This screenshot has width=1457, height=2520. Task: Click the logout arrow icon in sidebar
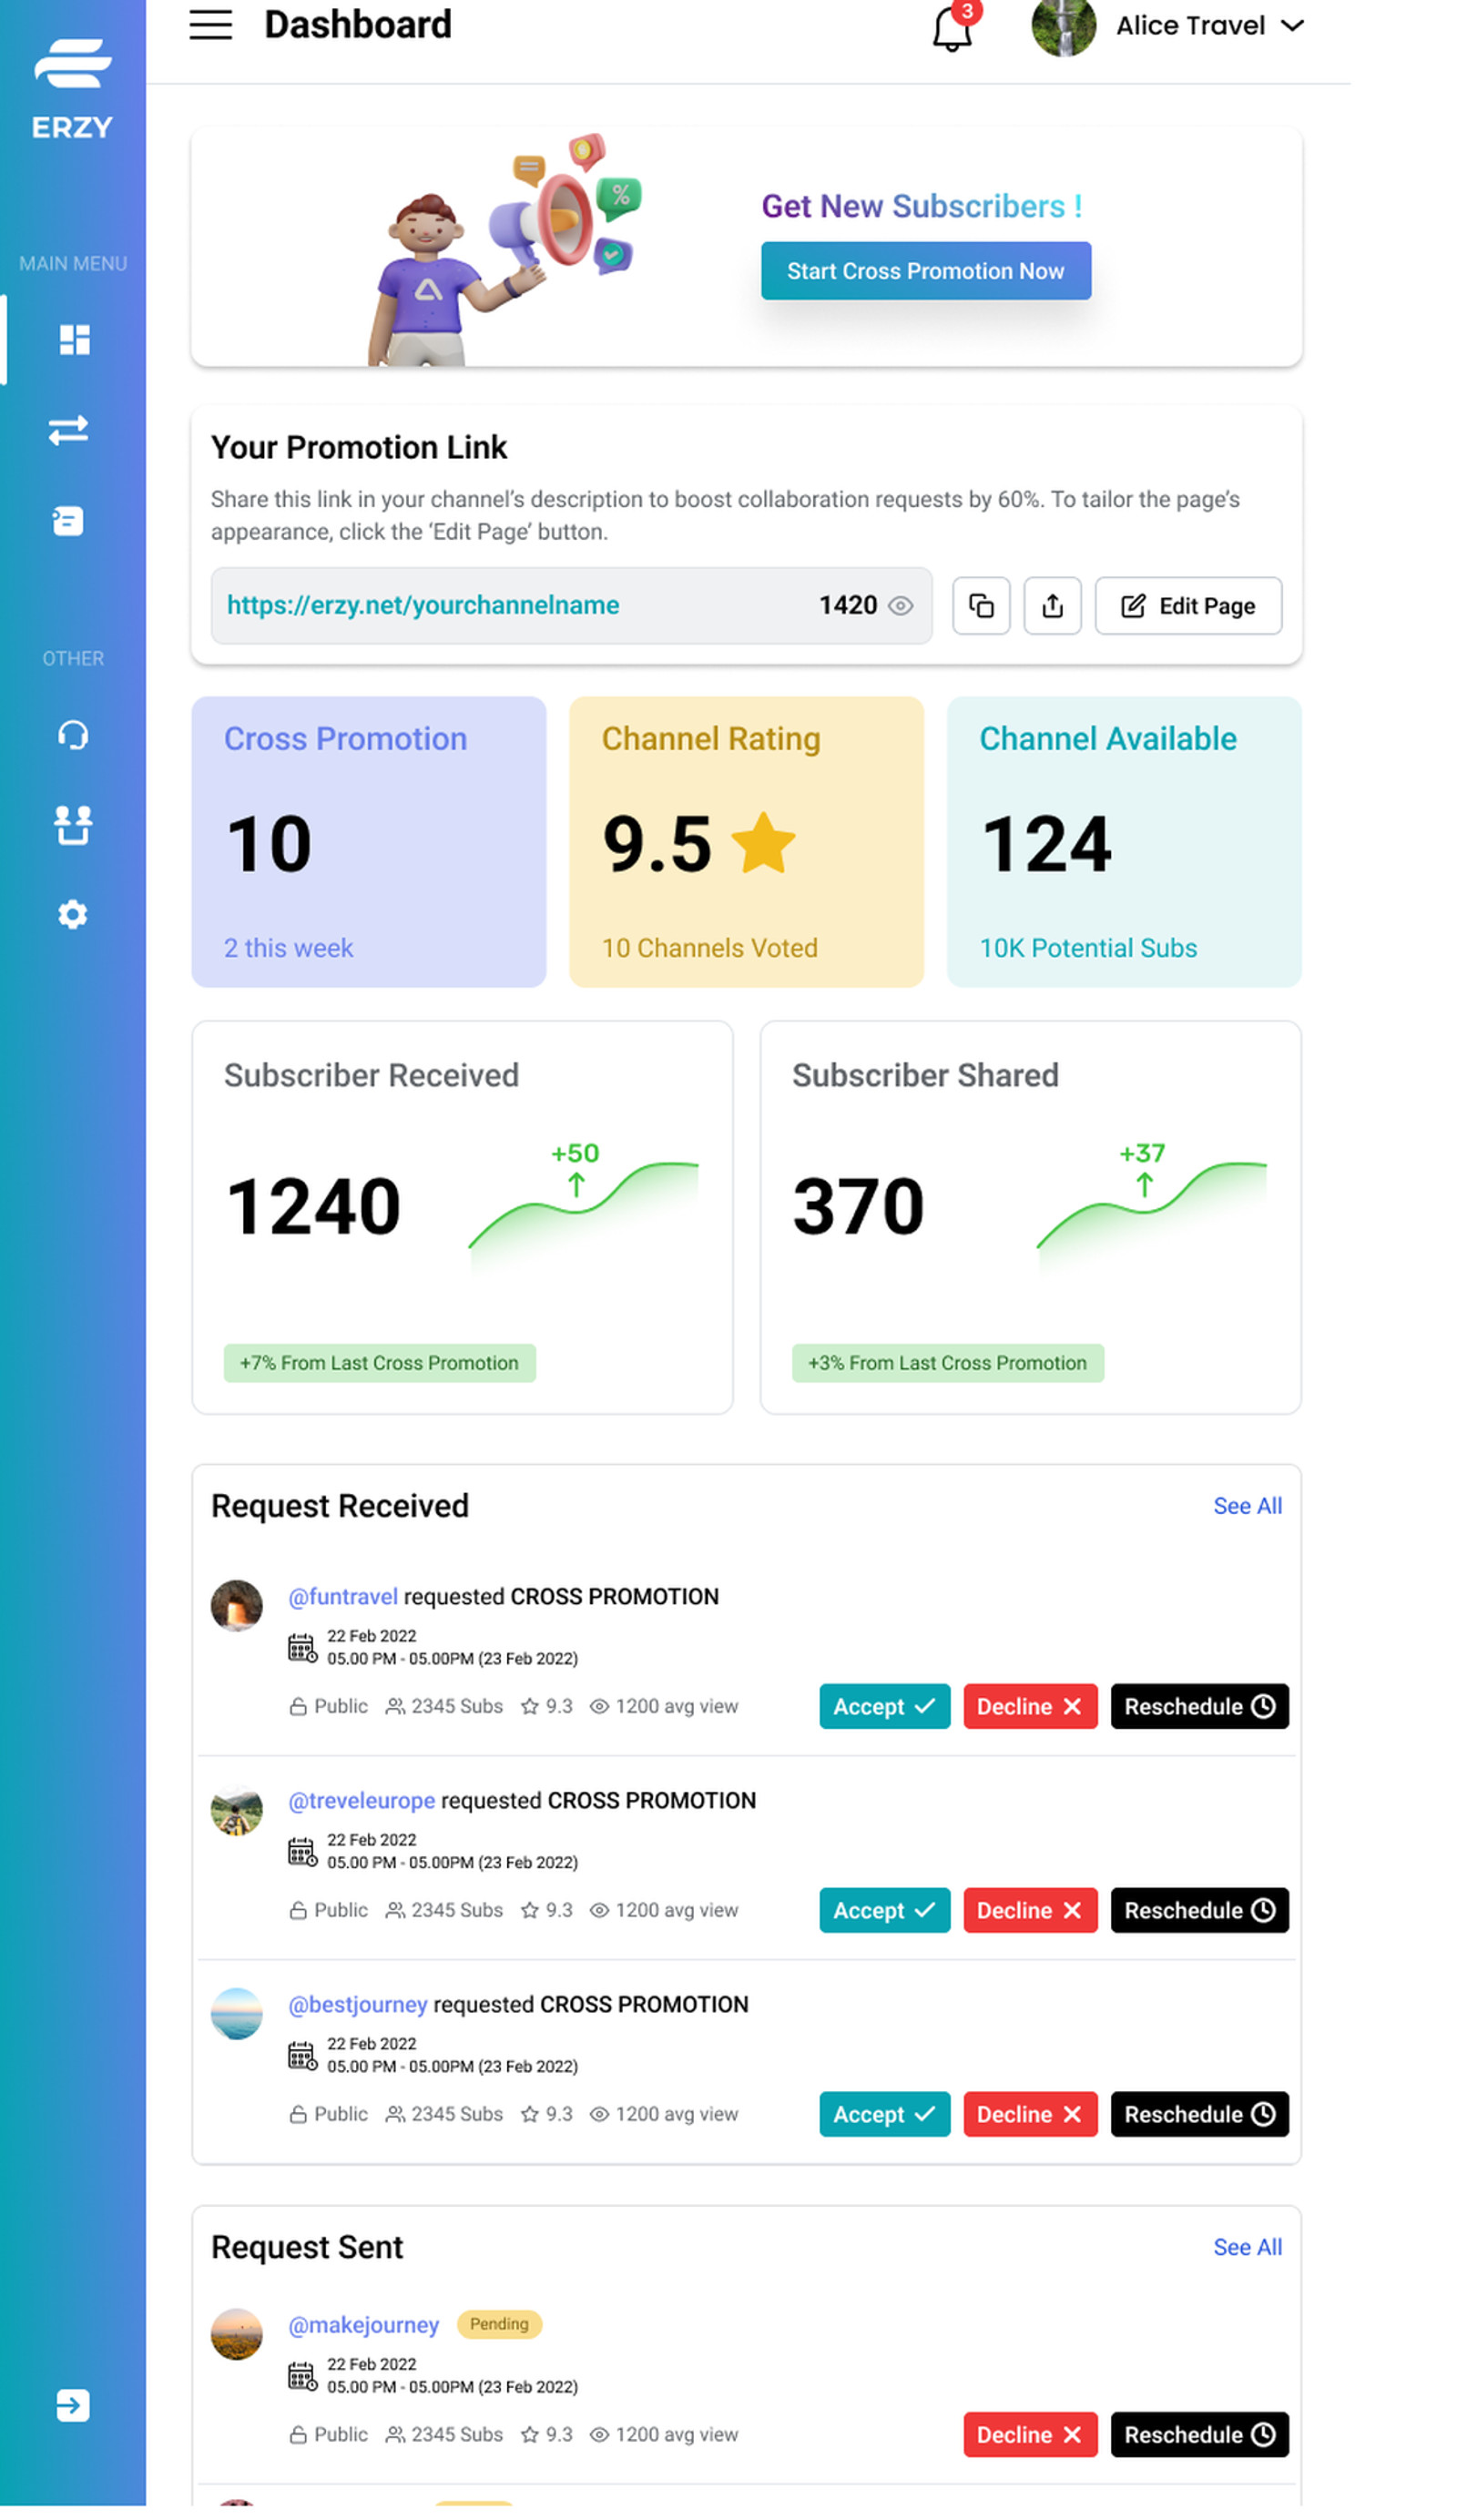[x=73, y=2405]
